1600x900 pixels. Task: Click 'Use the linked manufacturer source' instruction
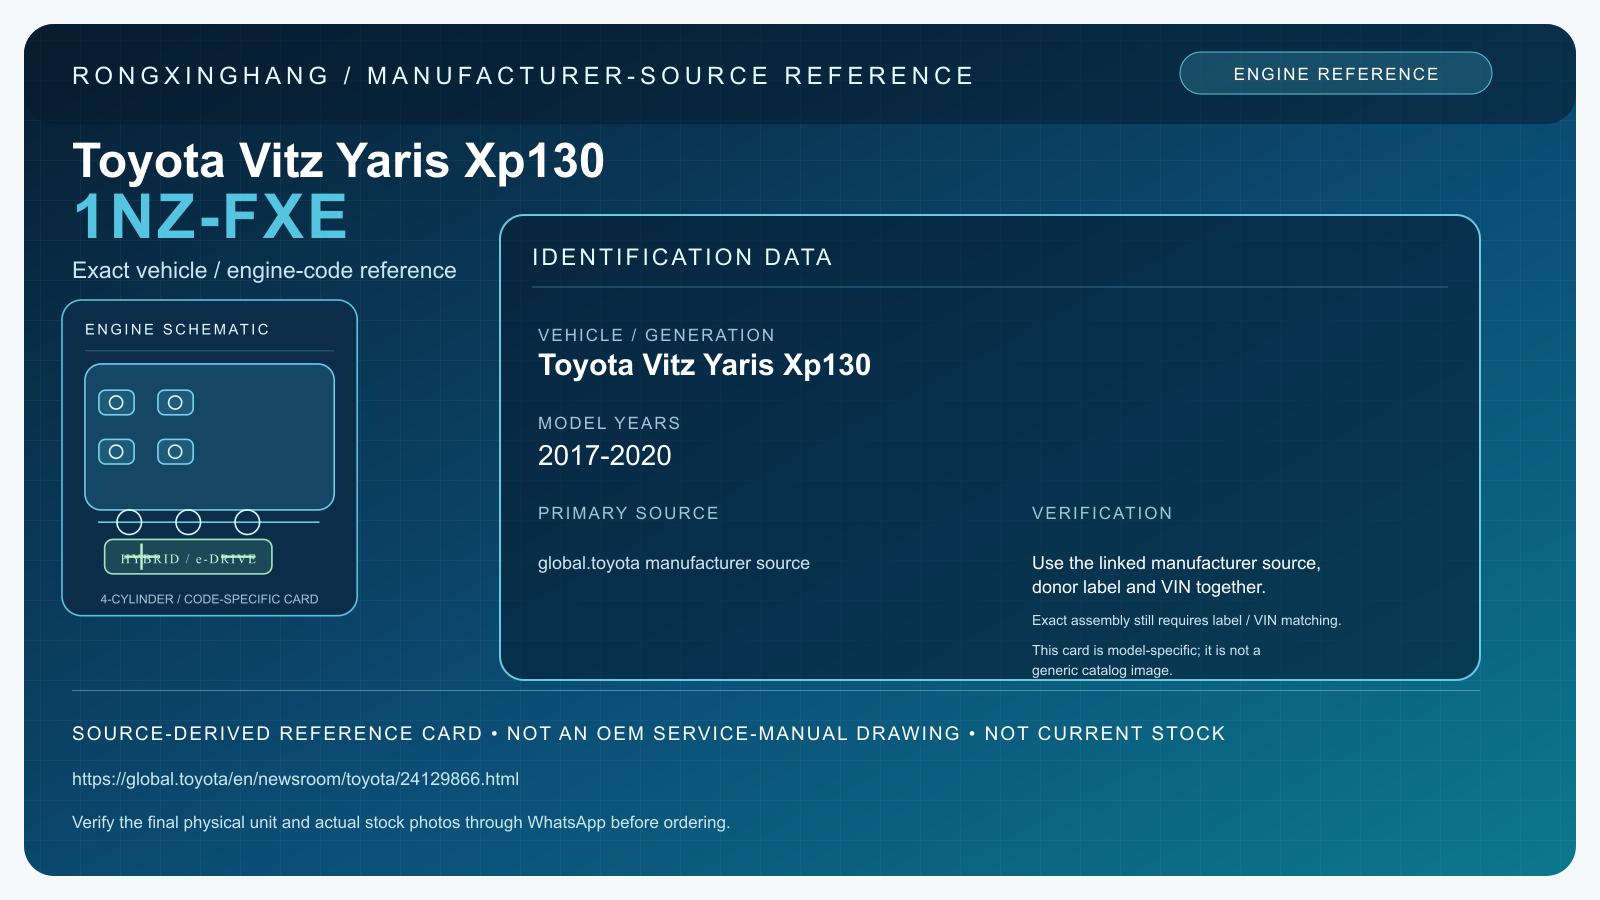1176,575
